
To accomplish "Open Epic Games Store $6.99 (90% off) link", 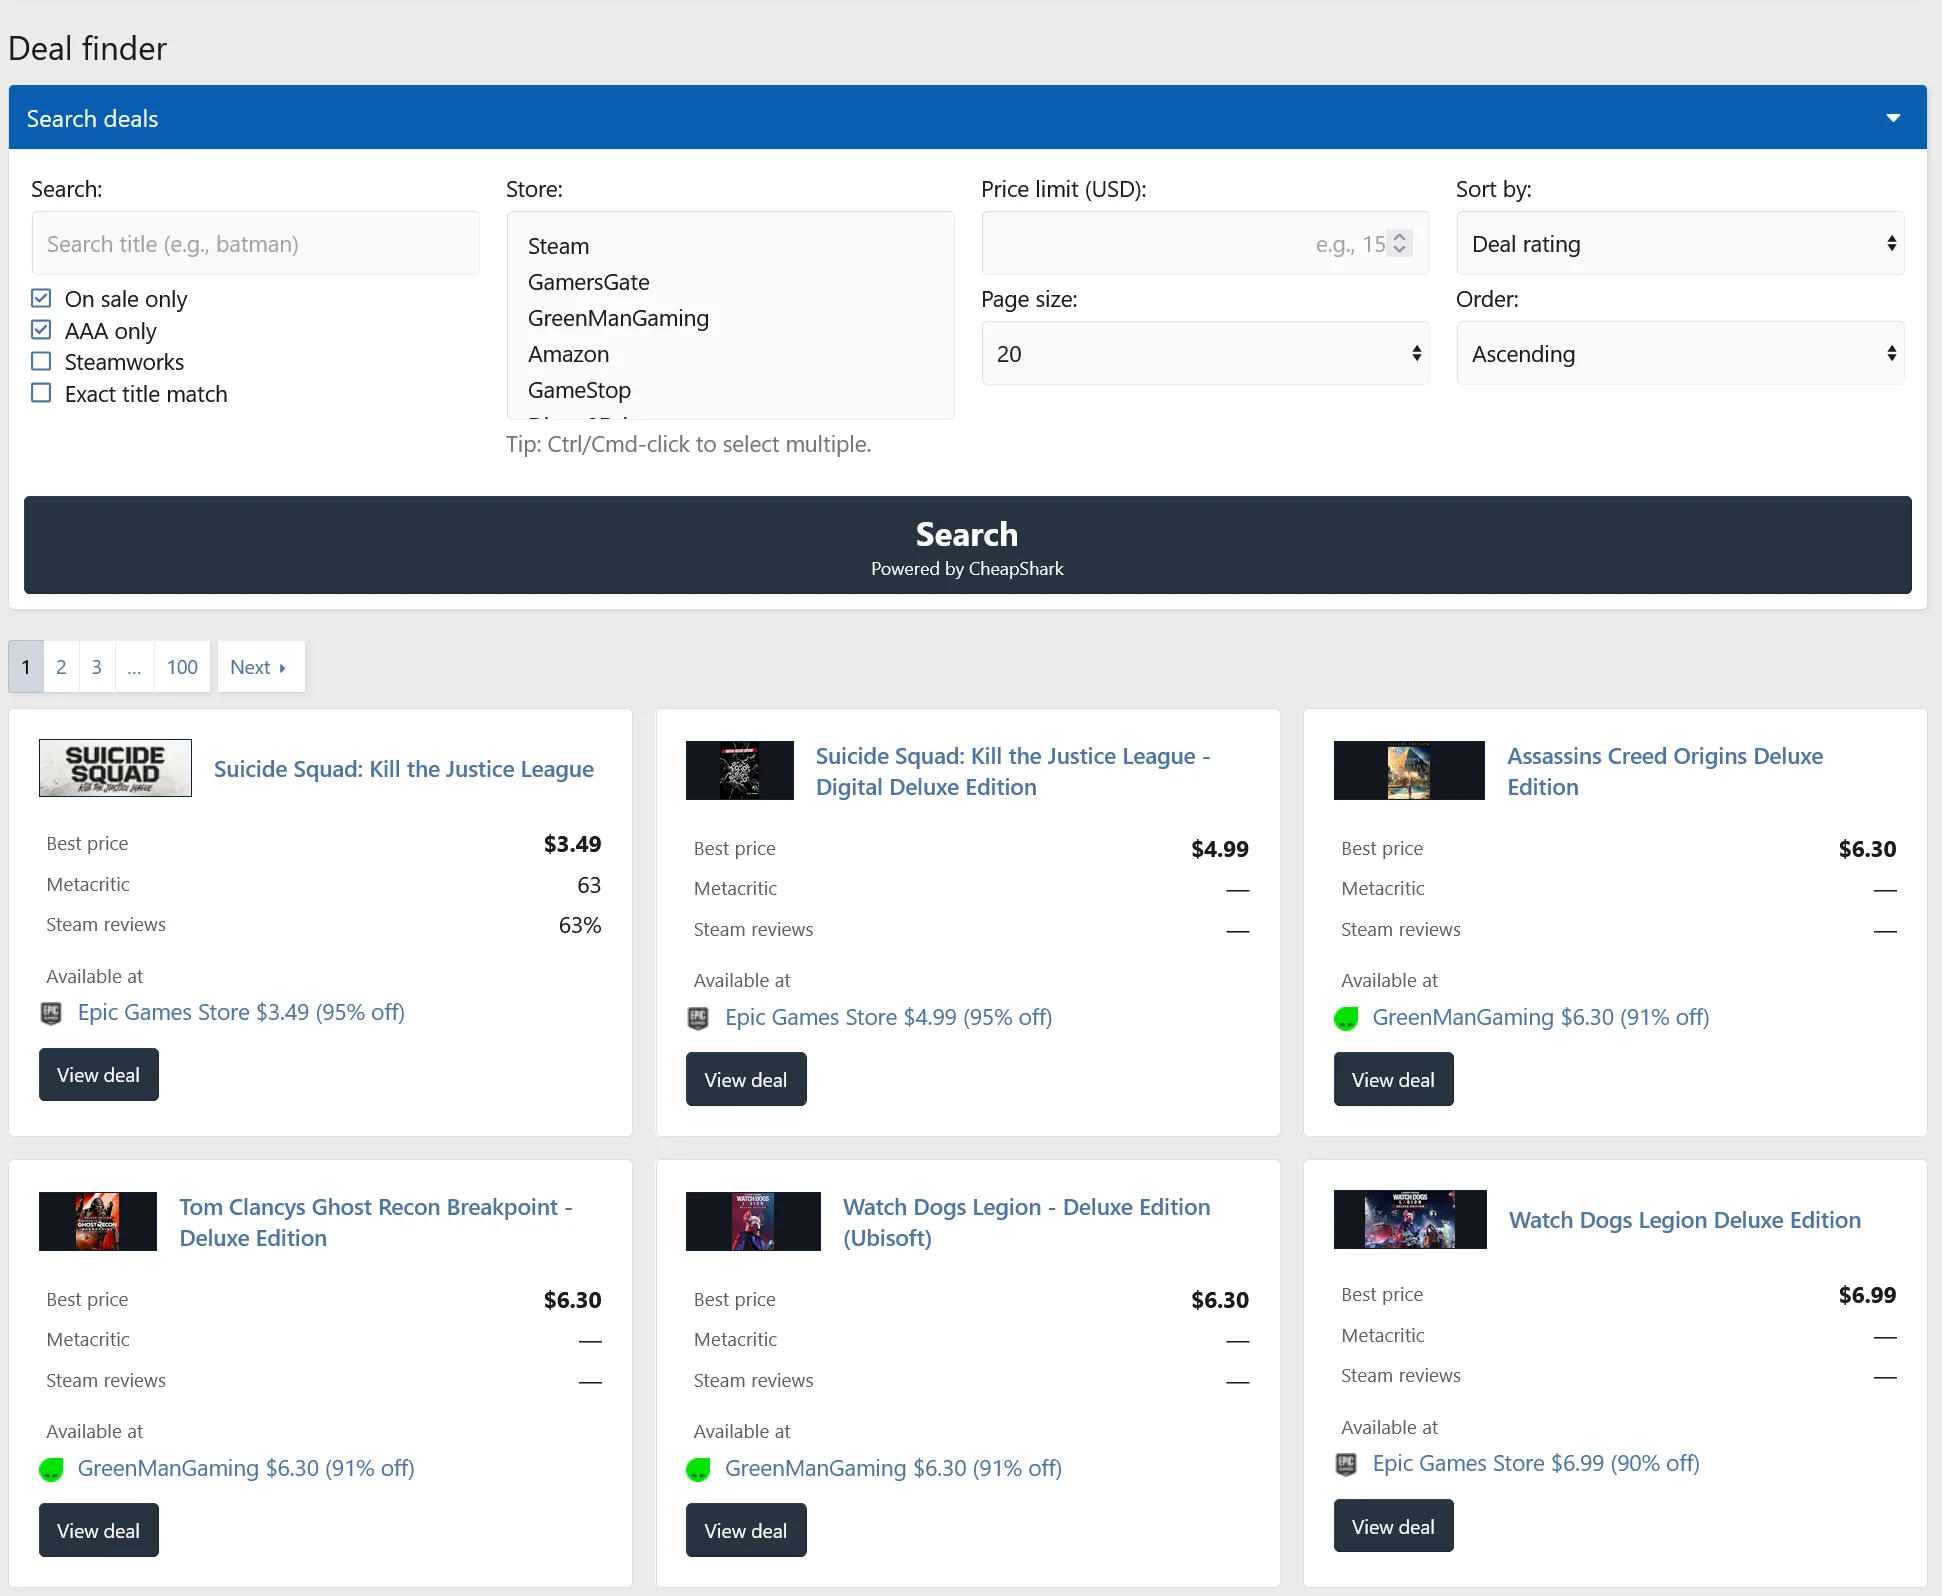I will pos(1536,1463).
